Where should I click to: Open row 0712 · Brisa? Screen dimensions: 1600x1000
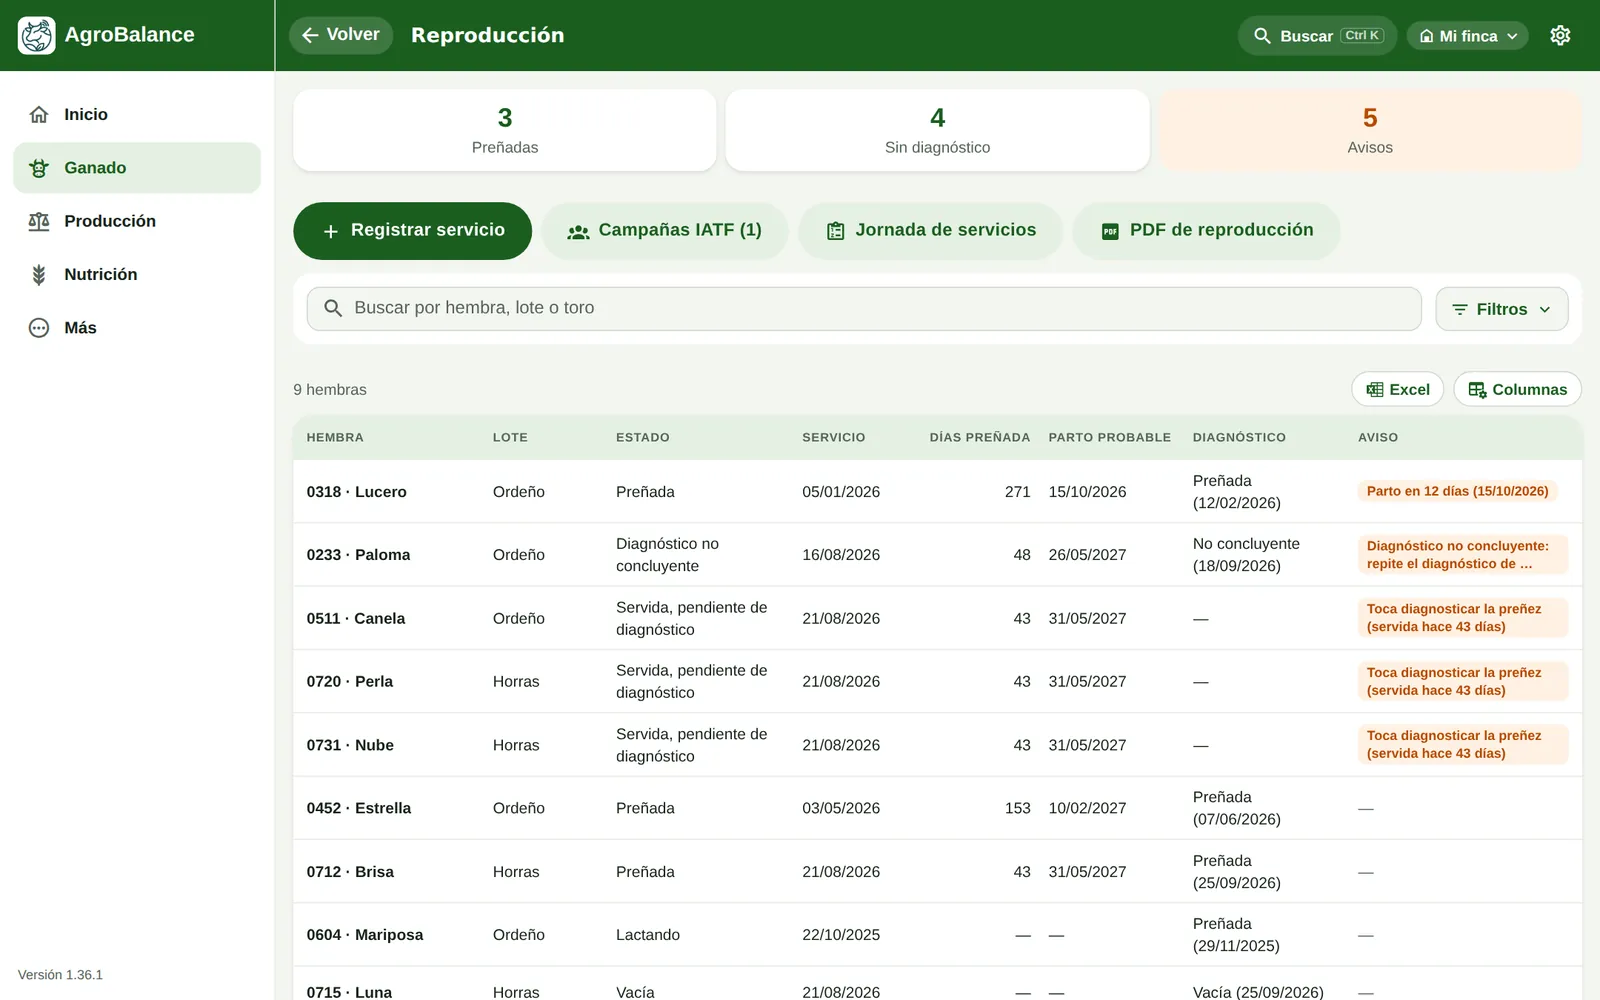(937, 872)
